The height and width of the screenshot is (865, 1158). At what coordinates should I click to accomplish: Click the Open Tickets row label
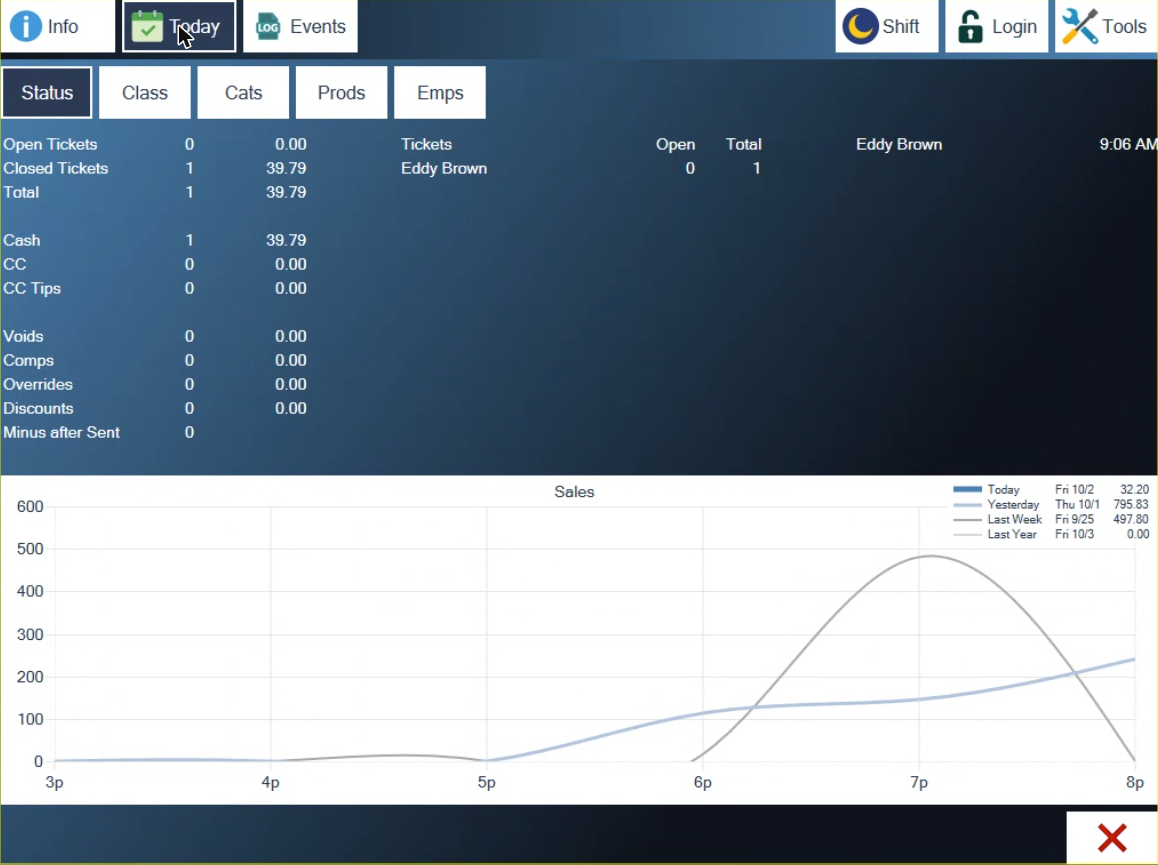tap(50, 144)
